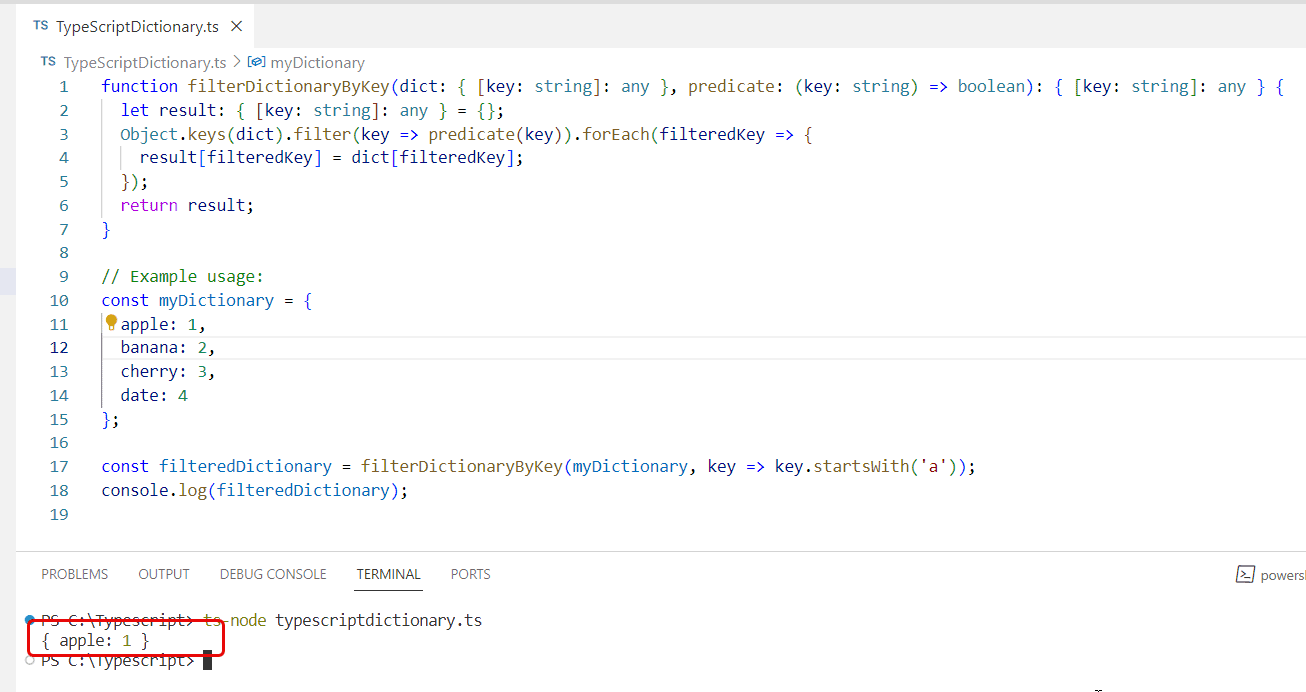
Task: Open TypeScriptDictionary.ts breadcrumb segment
Action: point(145,62)
